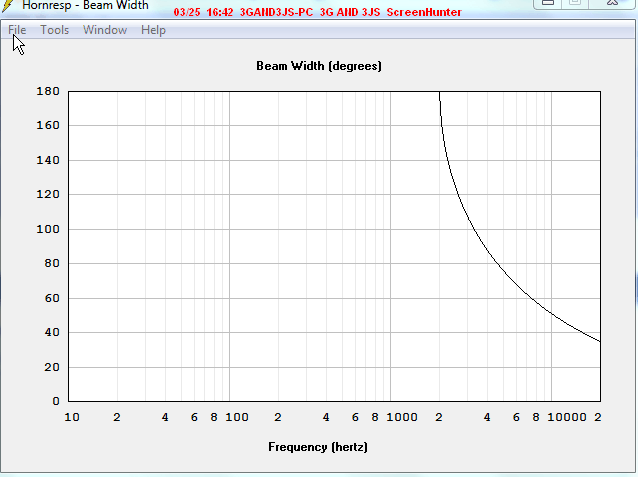Click the 60 label on the vertical axis
The width and height of the screenshot is (638, 477).
pyautogui.click(x=52, y=298)
